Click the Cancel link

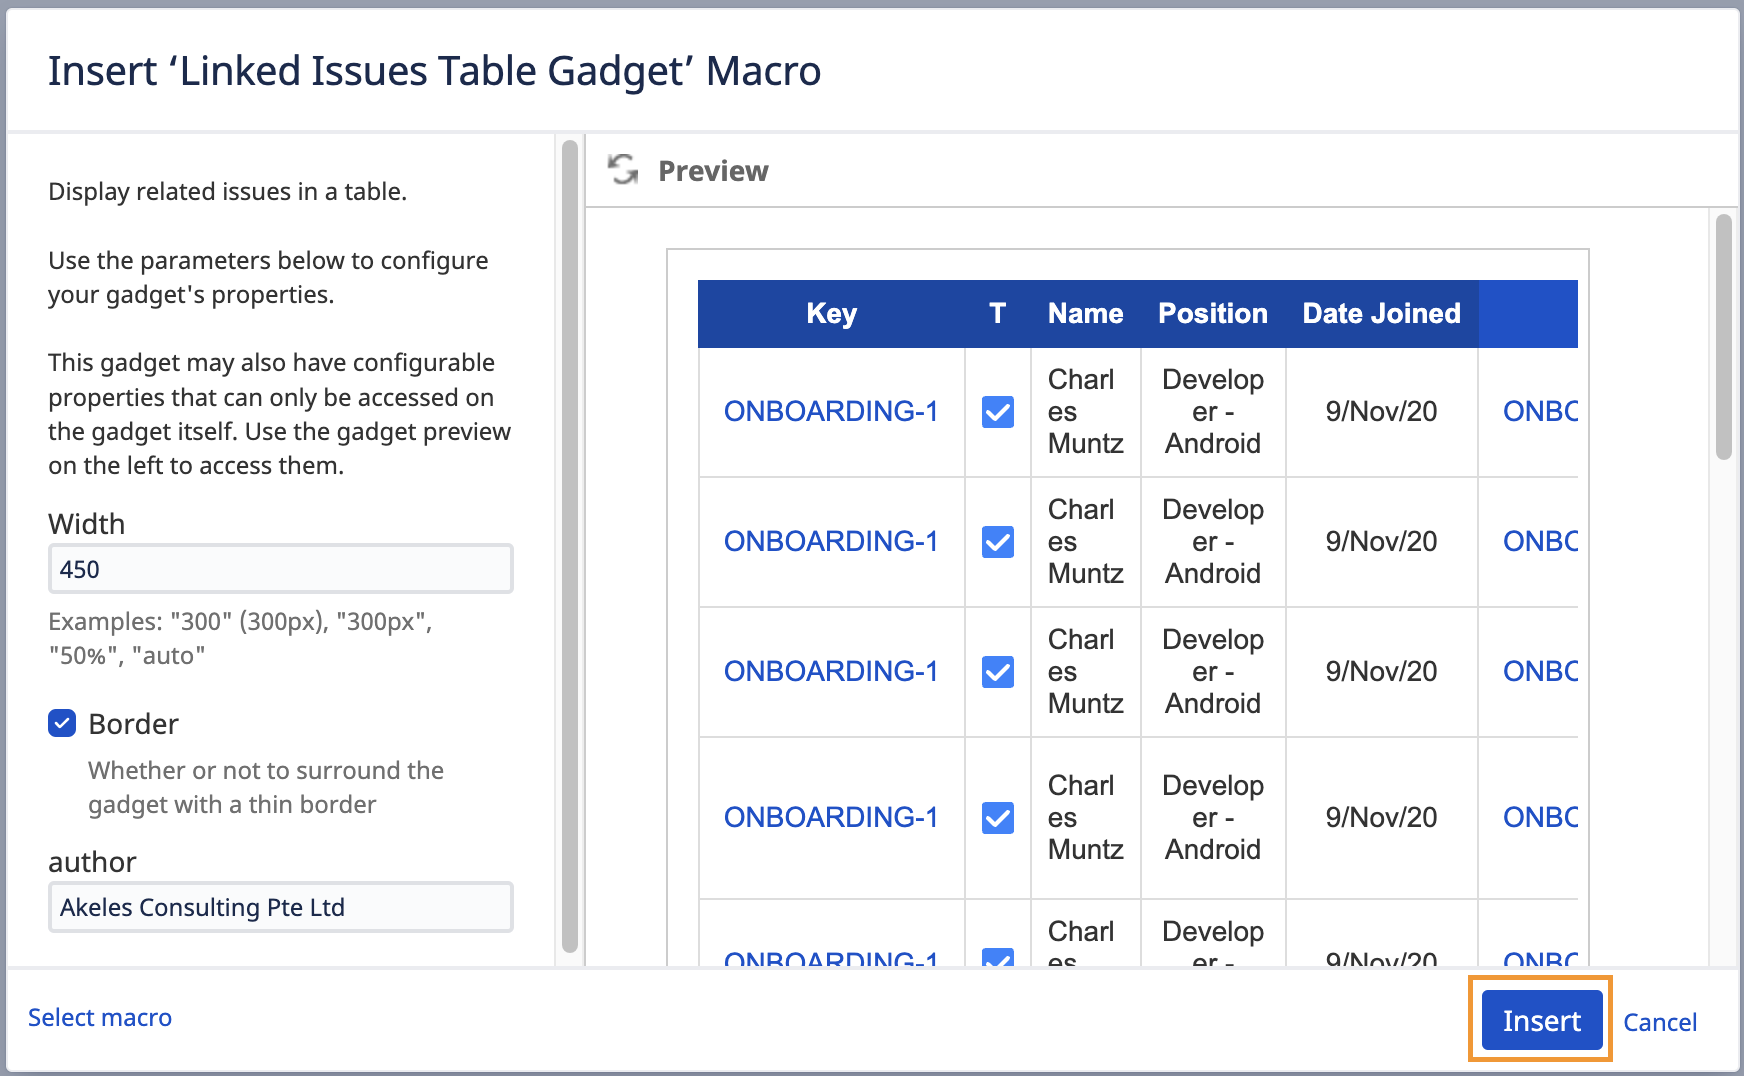1659,1022
